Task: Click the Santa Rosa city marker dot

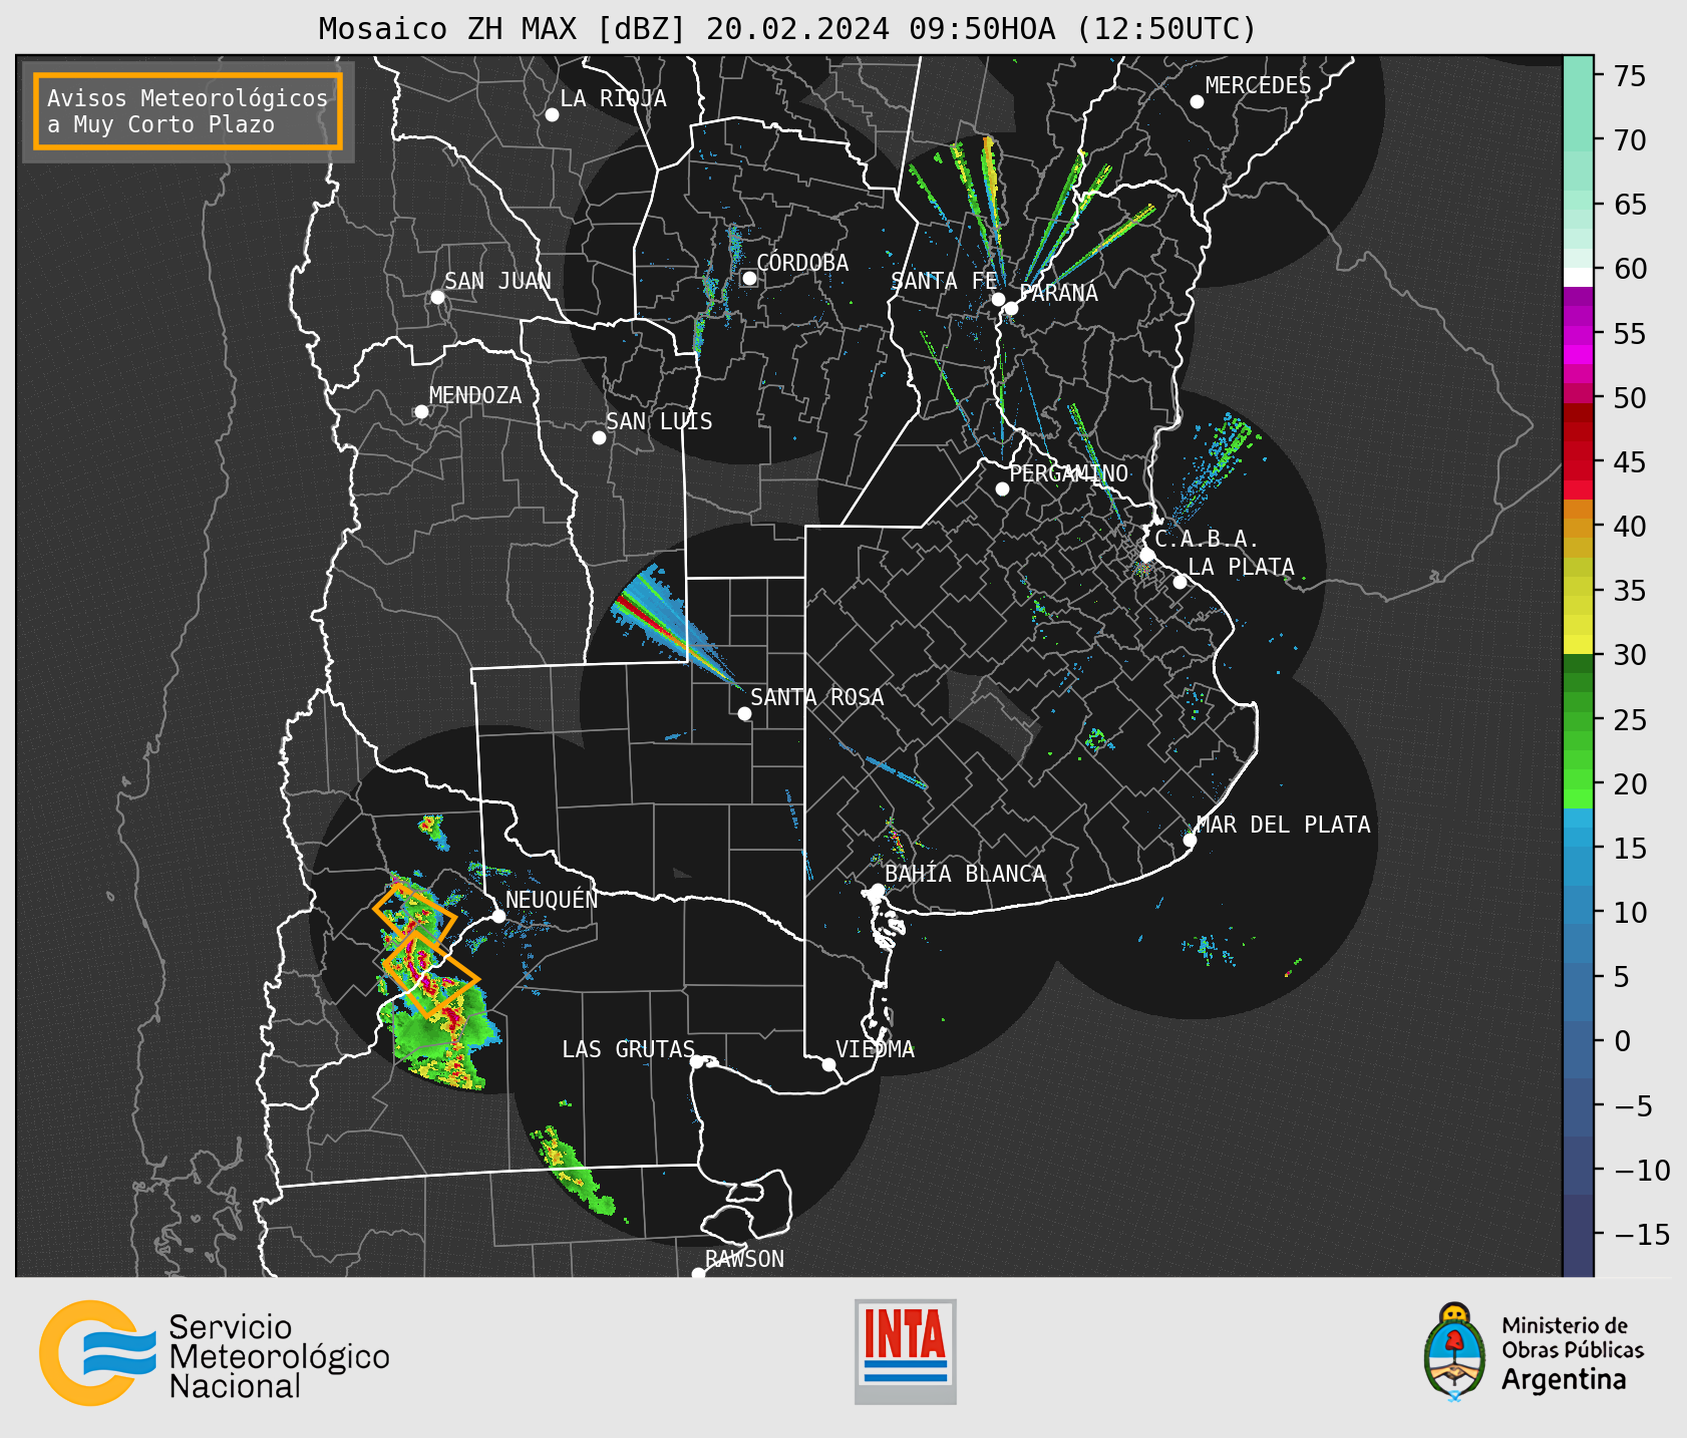Action: click(x=744, y=714)
